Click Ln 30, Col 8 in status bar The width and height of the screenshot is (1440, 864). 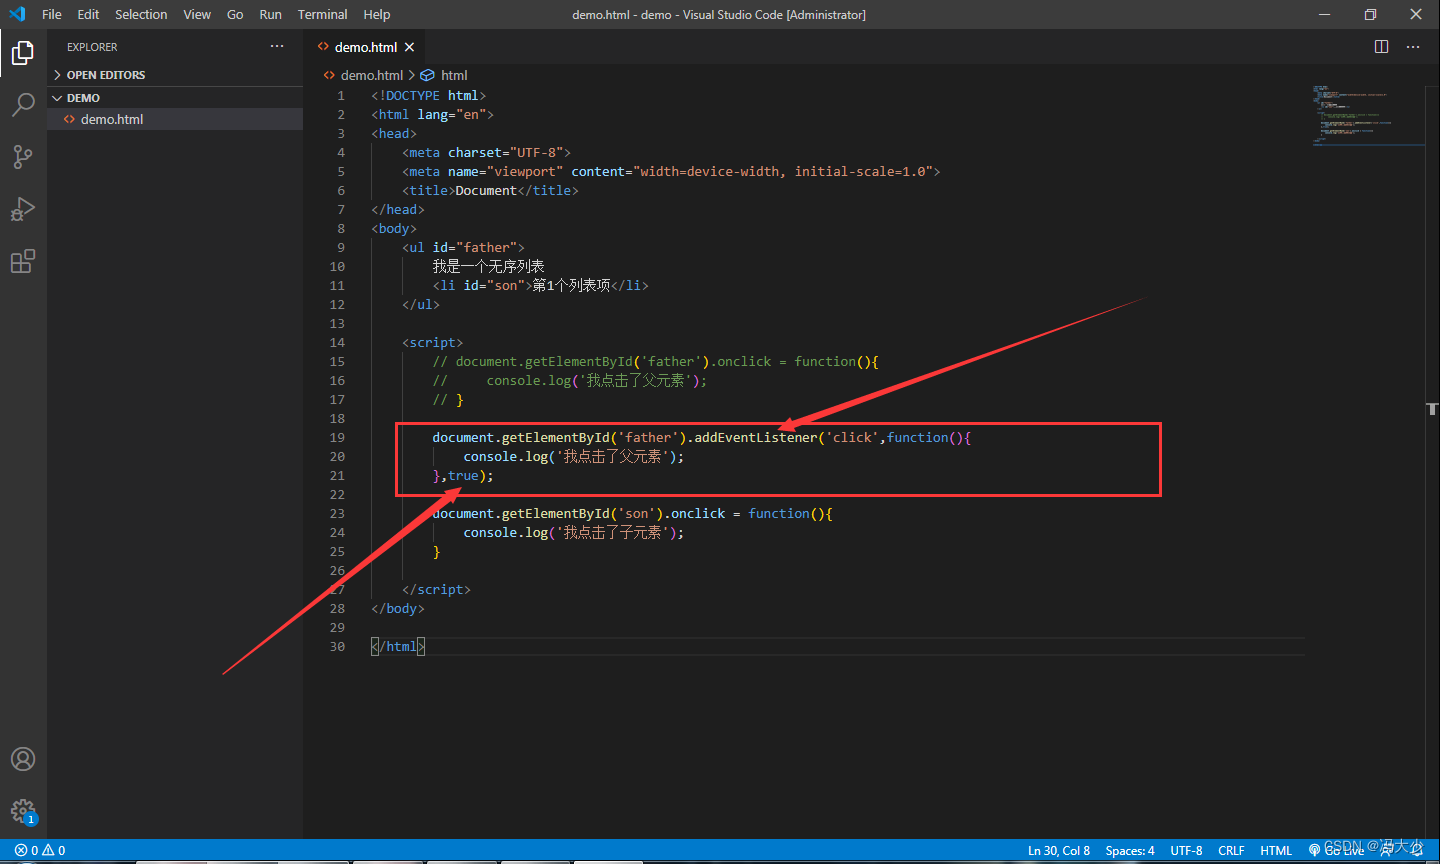tap(1059, 851)
